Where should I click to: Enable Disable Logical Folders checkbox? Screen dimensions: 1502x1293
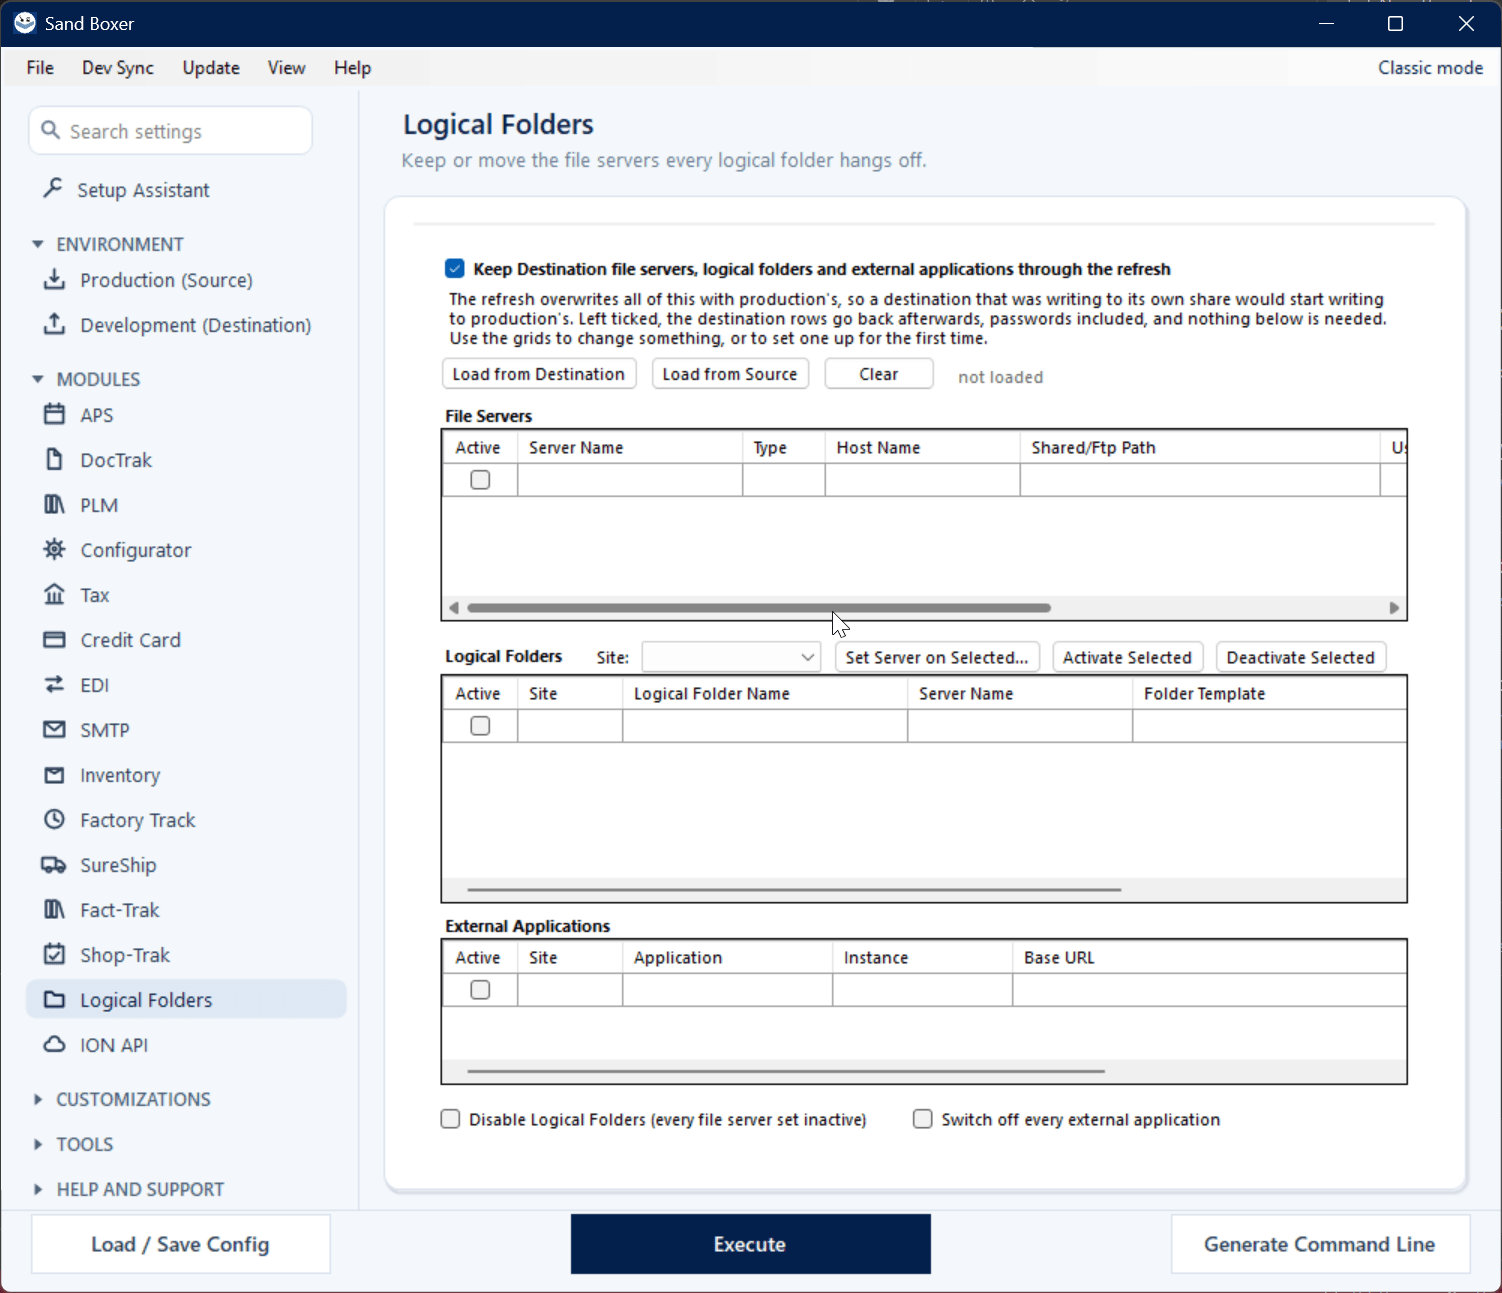coord(450,1119)
